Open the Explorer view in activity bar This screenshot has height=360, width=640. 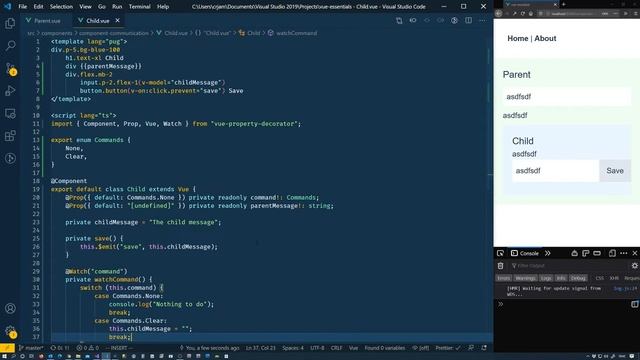[x=10, y=23]
